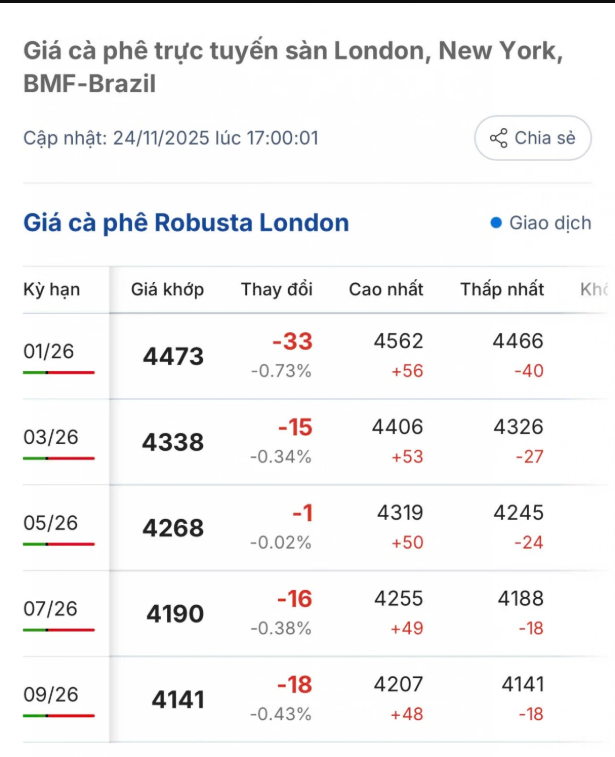Click the range bar under 09/26
Screen dimensions: 615x757
point(58,715)
